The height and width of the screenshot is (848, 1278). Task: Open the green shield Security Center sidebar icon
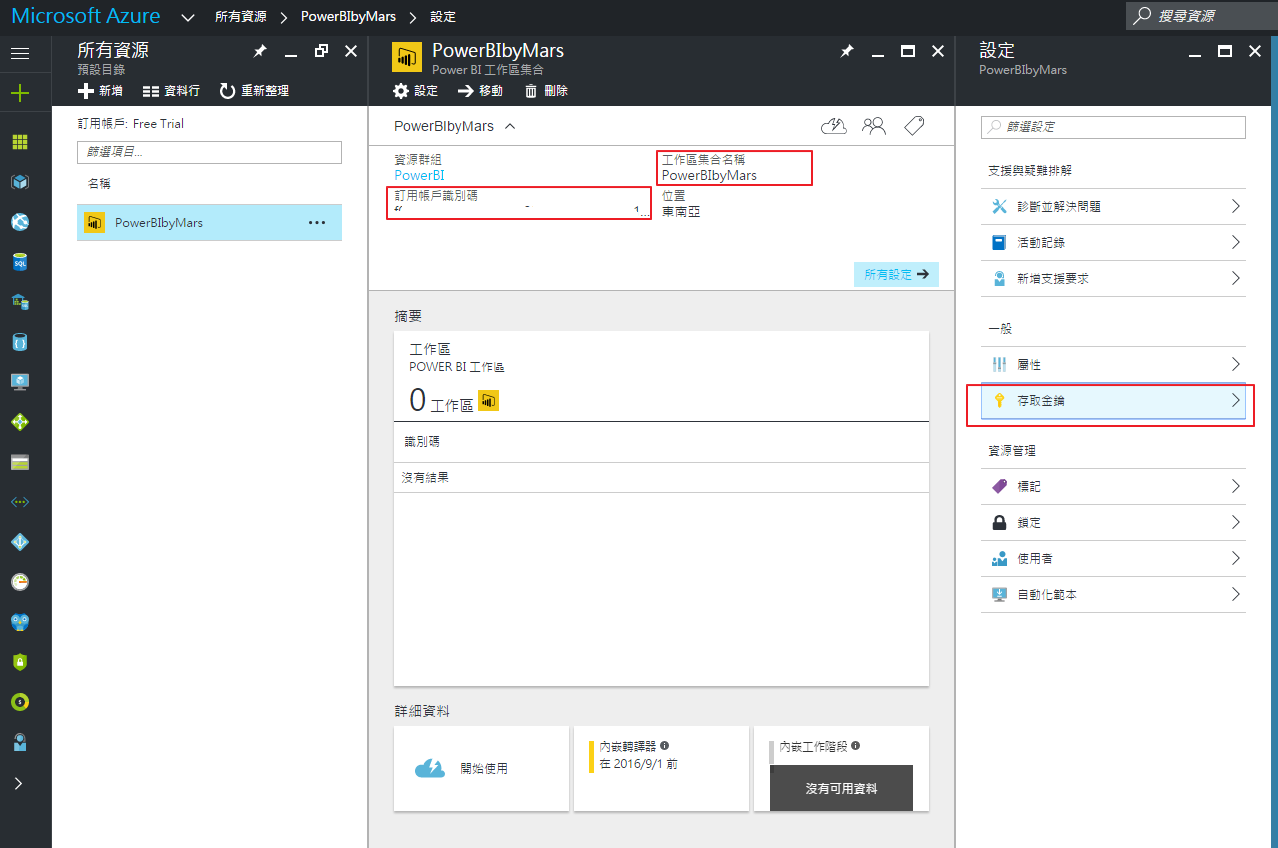[20, 662]
